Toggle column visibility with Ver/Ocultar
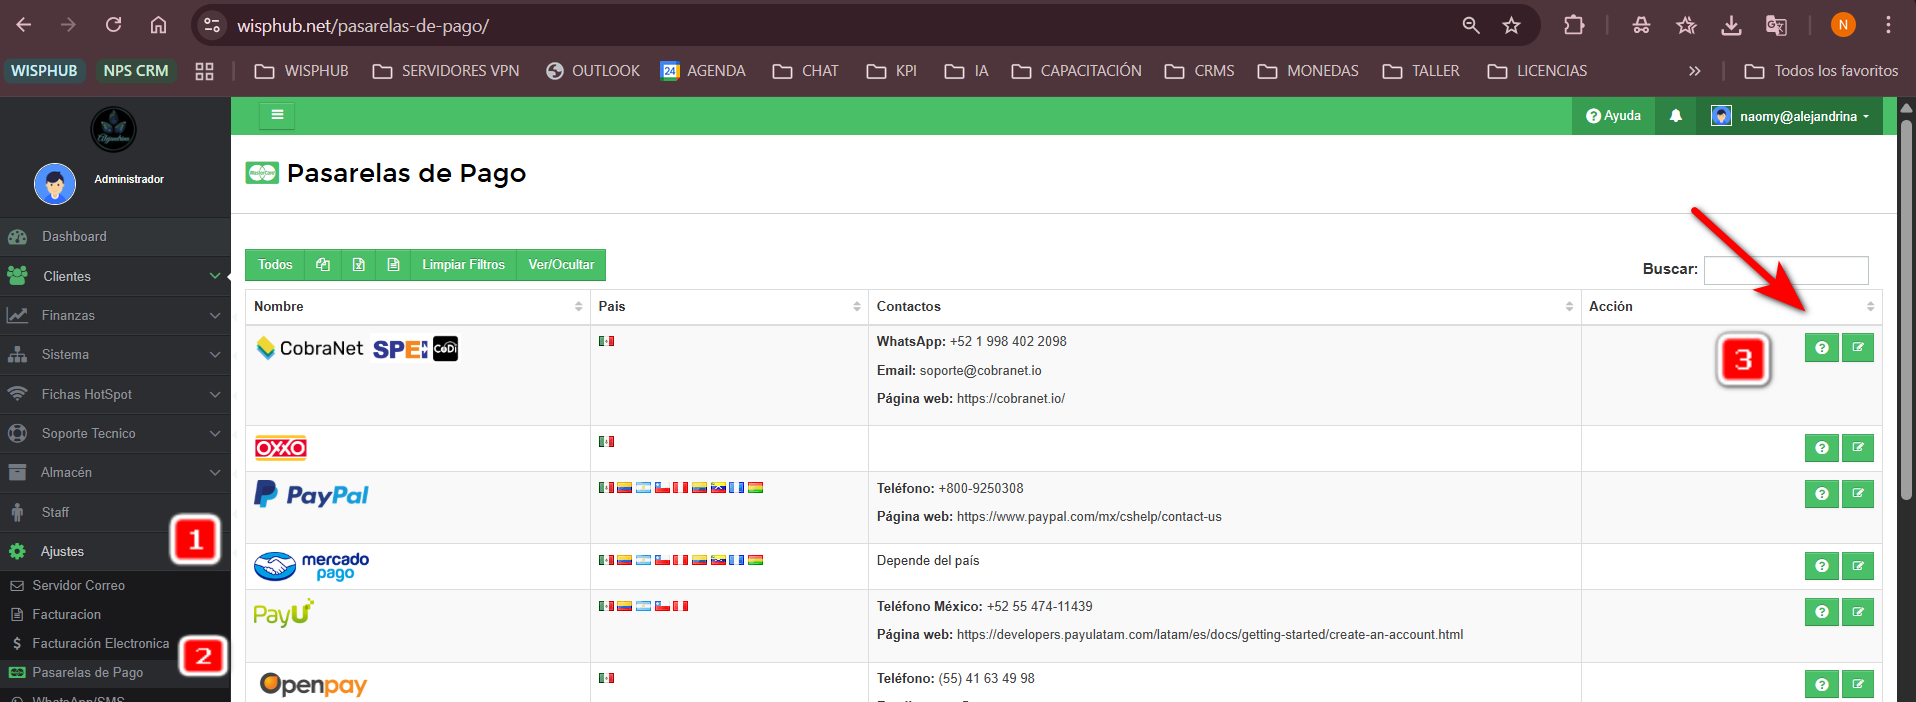The width and height of the screenshot is (1916, 702). (x=561, y=265)
